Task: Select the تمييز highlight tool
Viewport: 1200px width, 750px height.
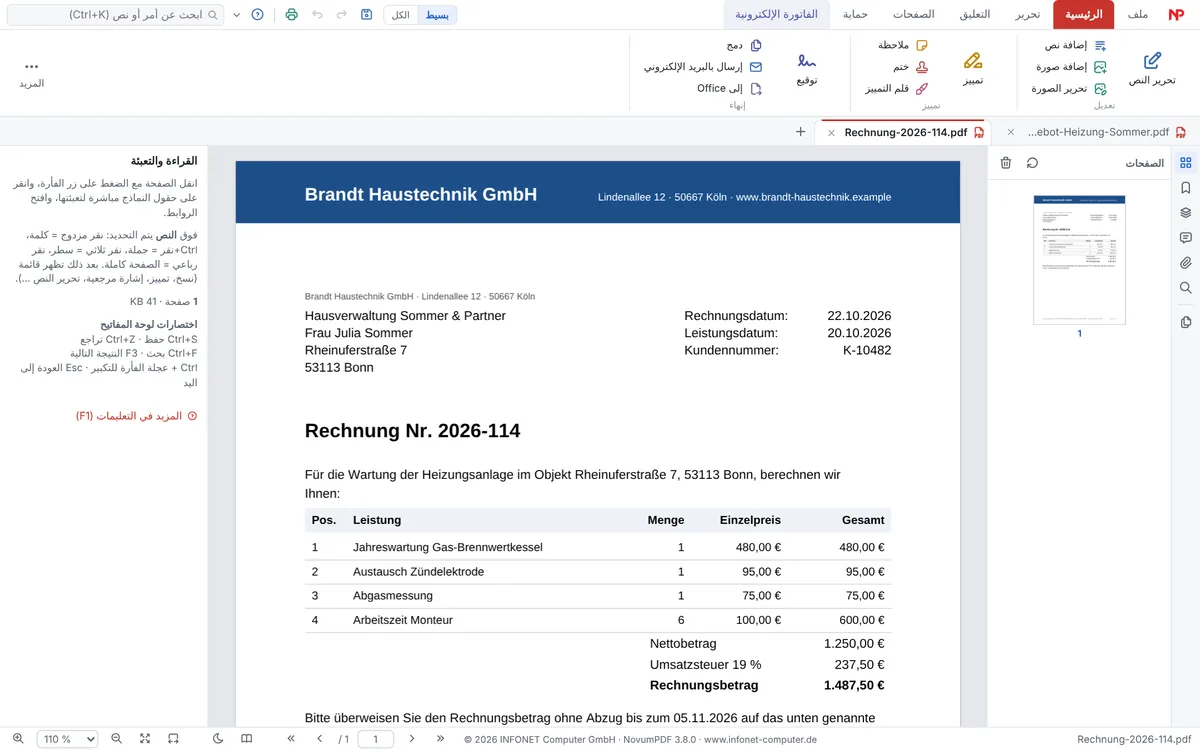Action: click(973, 68)
